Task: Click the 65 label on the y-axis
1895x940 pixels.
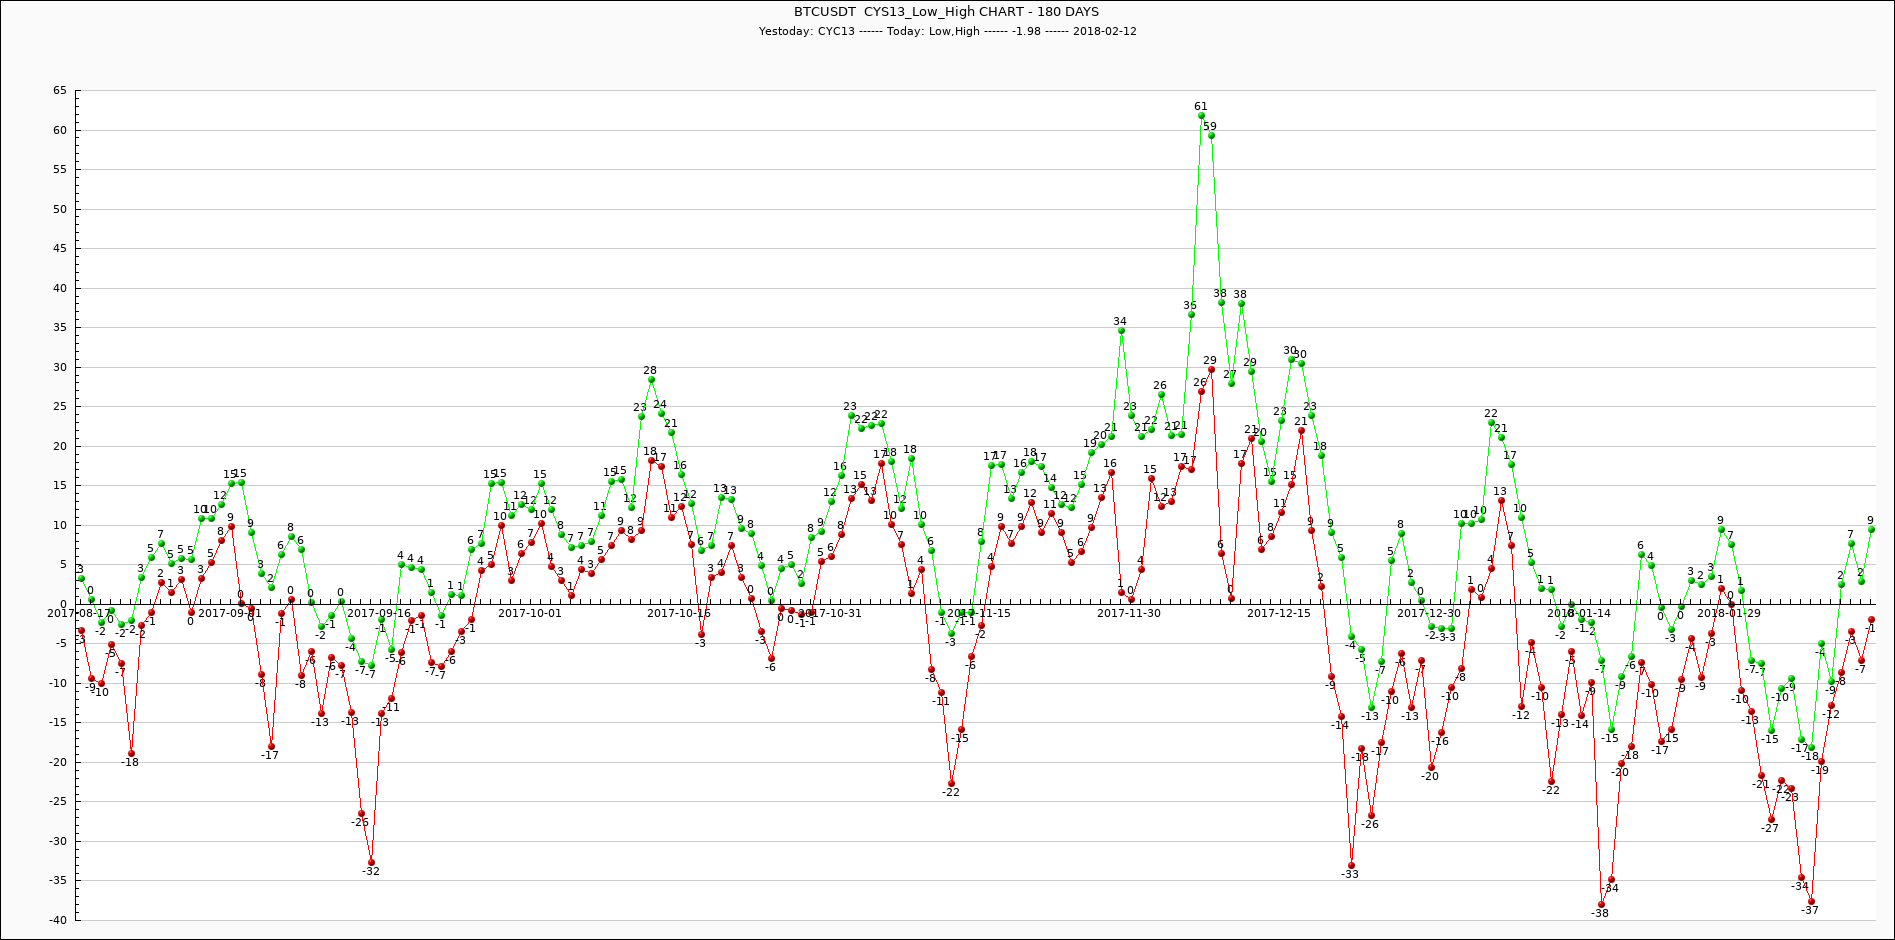Action: tap(59, 91)
